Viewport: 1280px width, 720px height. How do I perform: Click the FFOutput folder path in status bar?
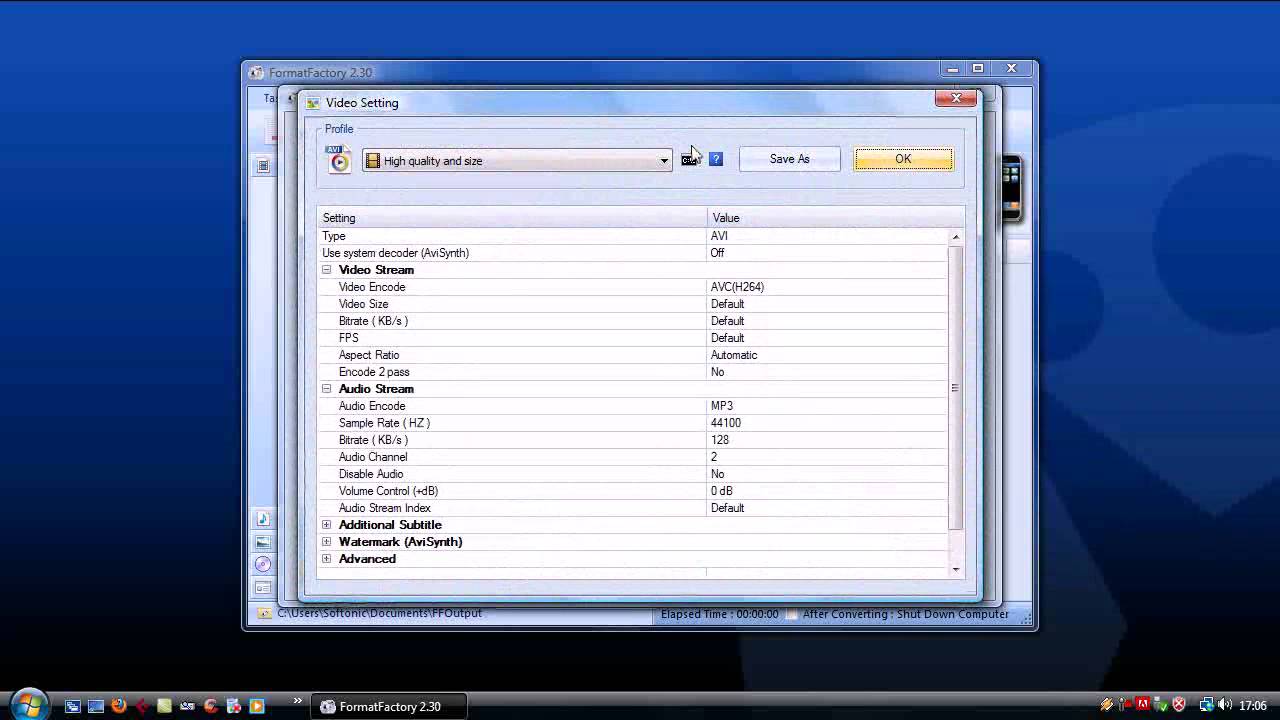coord(379,614)
